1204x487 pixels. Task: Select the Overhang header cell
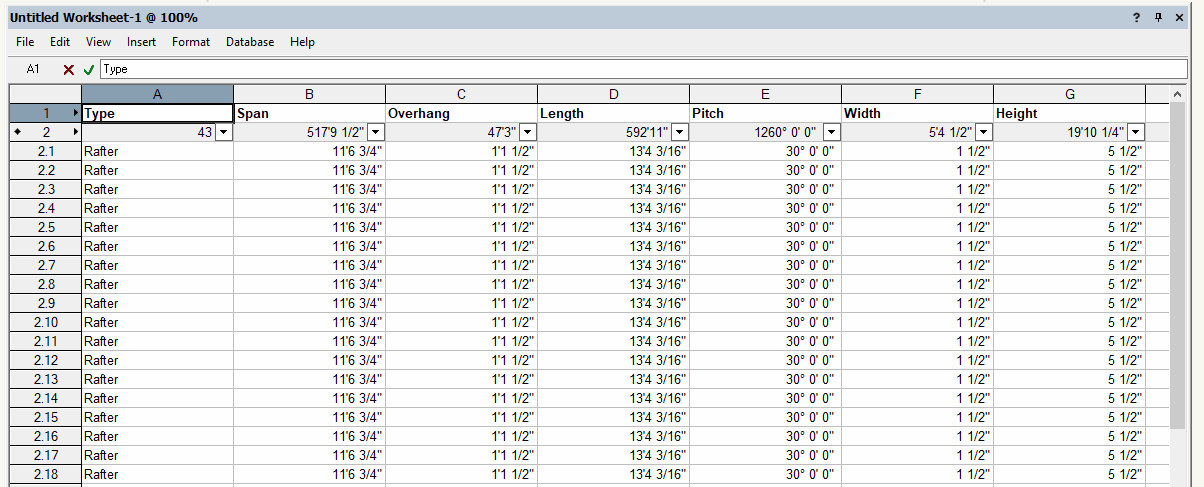click(x=461, y=113)
